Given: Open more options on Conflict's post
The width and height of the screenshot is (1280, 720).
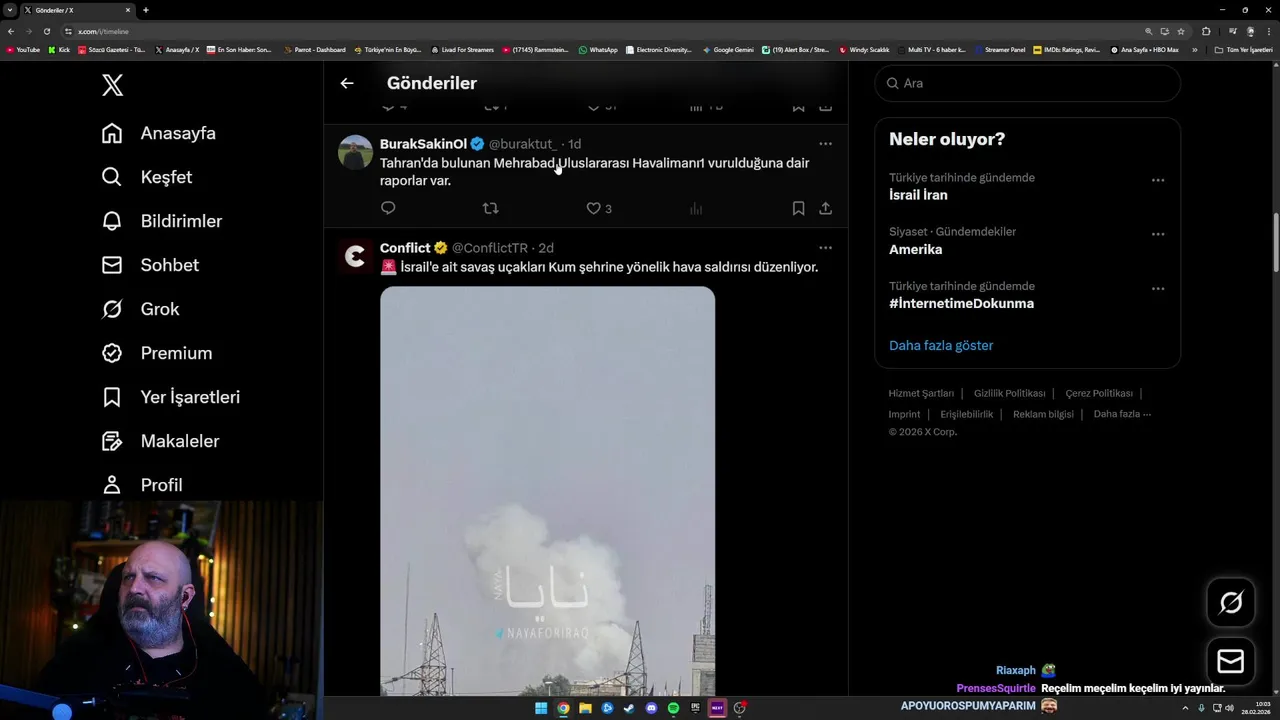Looking at the screenshot, I should point(825,248).
